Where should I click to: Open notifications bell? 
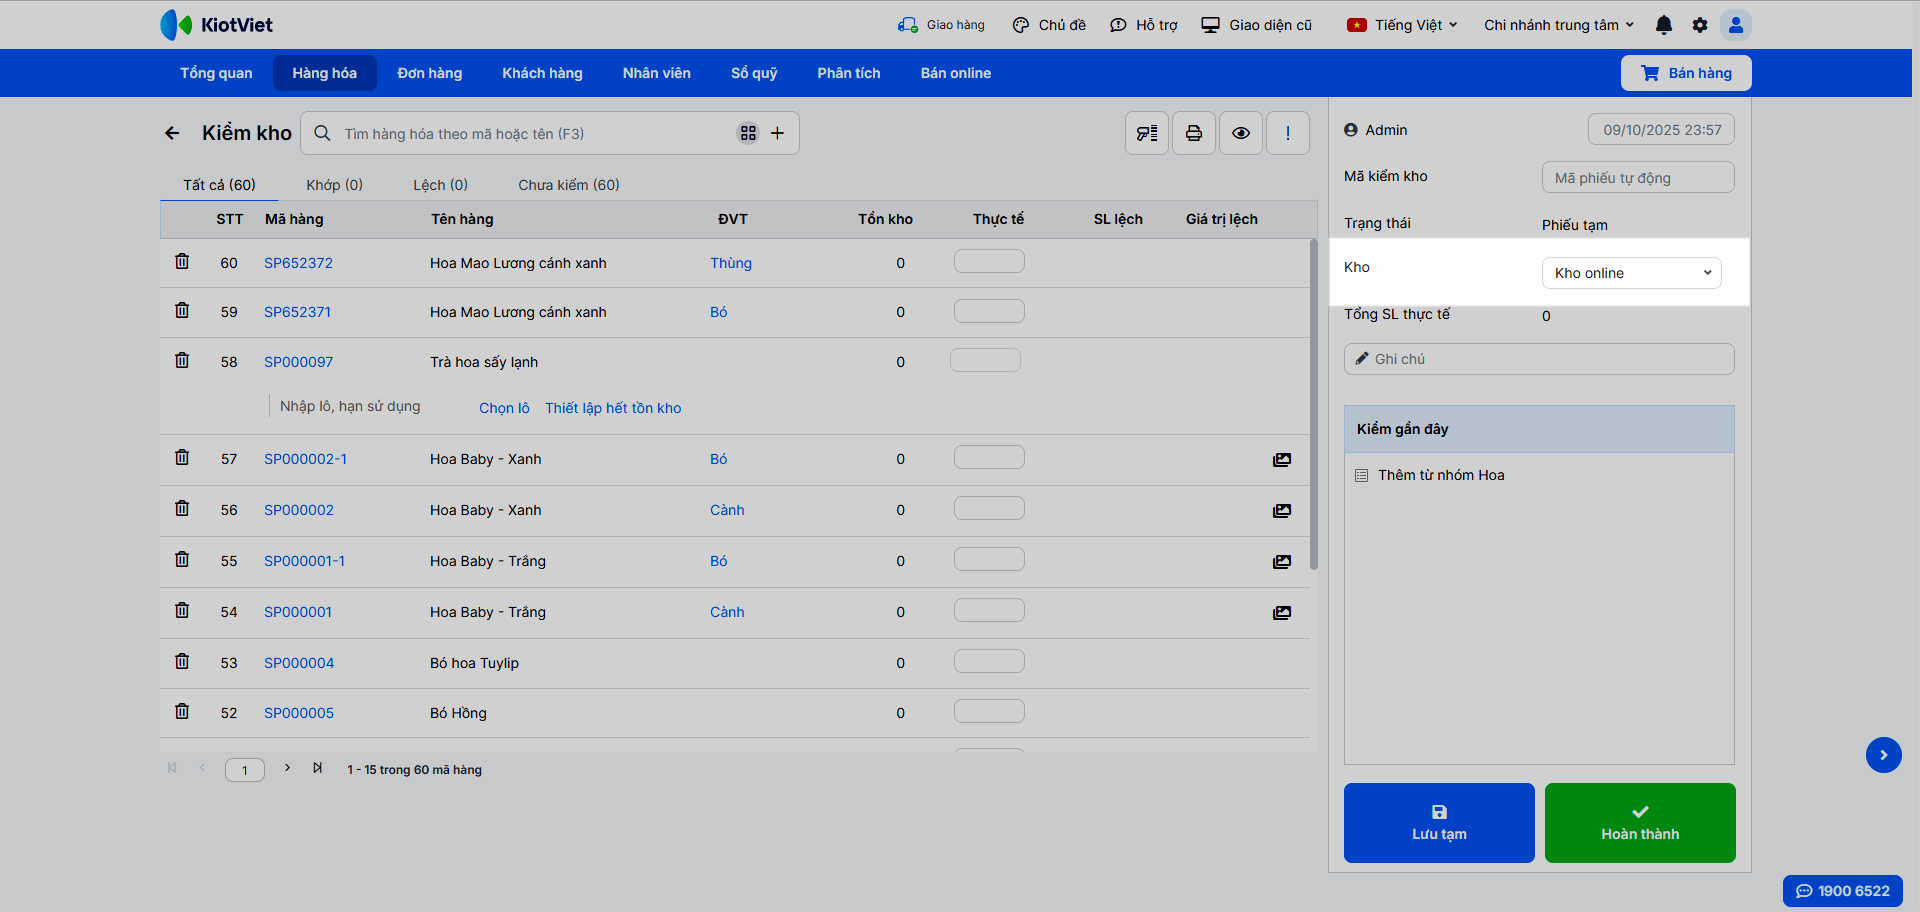(x=1664, y=25)
